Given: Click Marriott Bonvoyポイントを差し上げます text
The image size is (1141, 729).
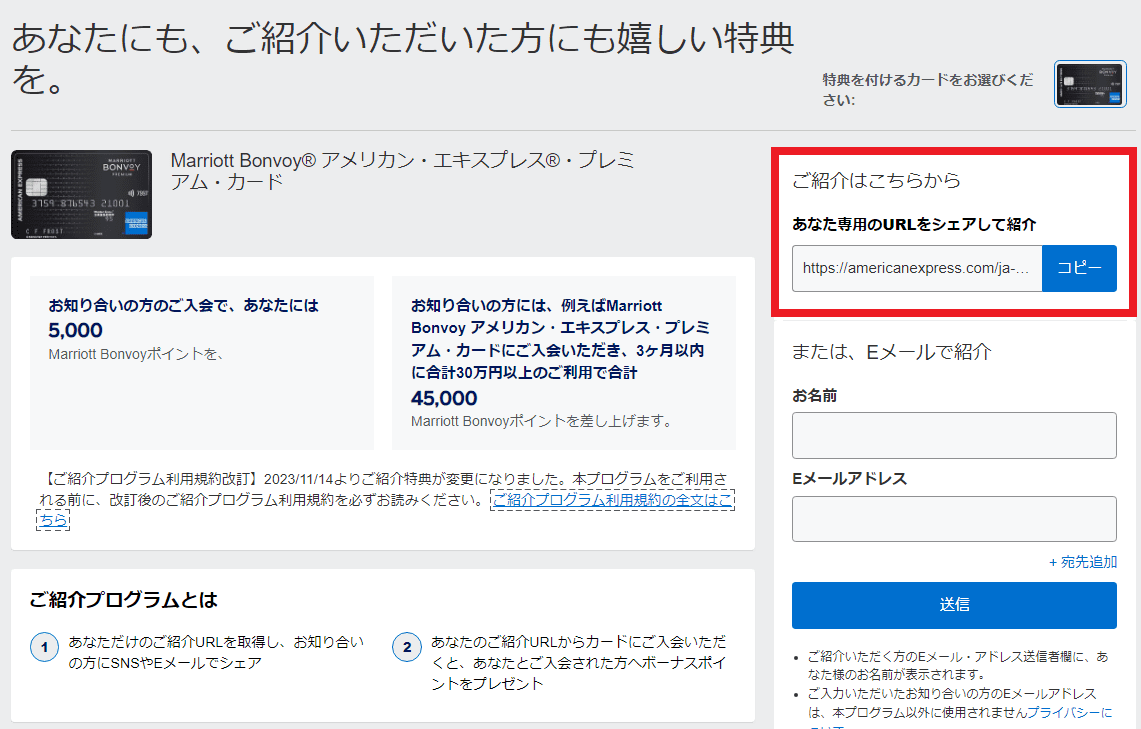Looking at the screenshot, I should click(543, 421).
